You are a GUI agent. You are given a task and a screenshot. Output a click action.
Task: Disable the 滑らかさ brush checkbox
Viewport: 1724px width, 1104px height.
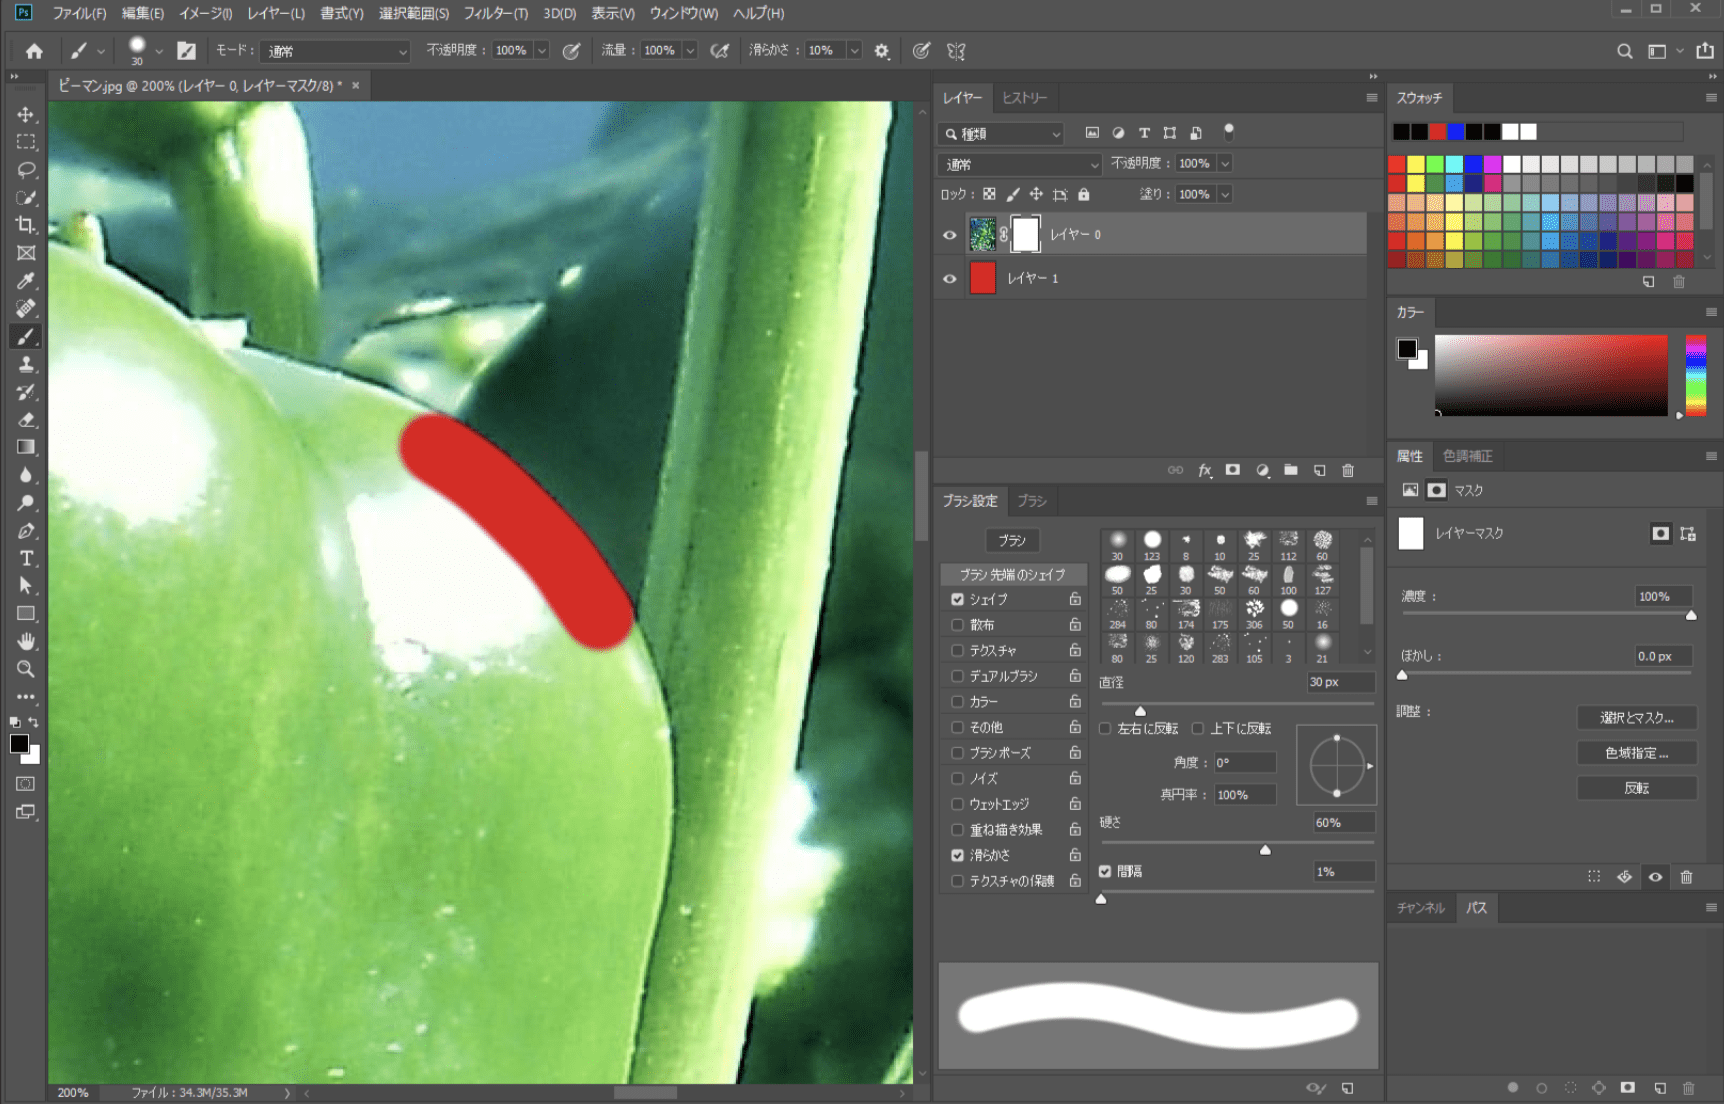(x=957, y=855)
